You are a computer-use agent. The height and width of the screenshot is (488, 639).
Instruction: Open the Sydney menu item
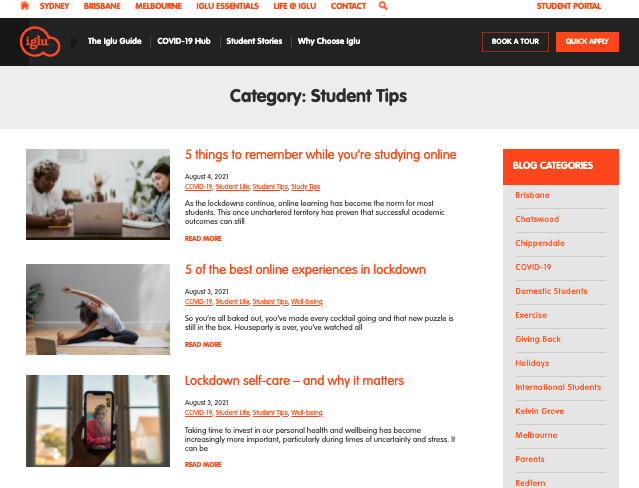coord(54,6)
